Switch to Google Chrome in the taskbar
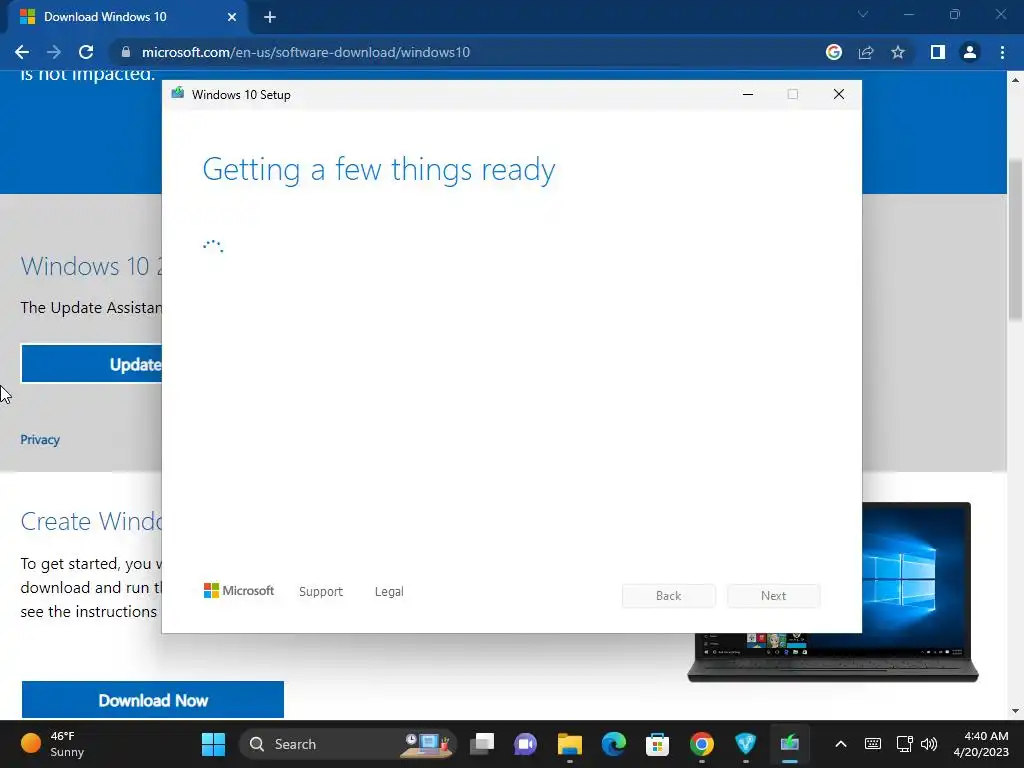The height and width of the screenshot is (768, 1024). pyautogui.click(x=701, y=744)
